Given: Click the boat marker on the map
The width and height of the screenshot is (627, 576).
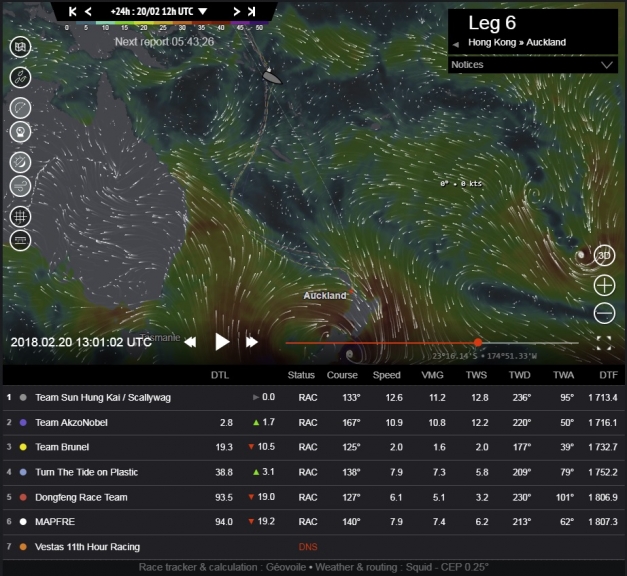Looking at the screenshot, I should [272, 76].
